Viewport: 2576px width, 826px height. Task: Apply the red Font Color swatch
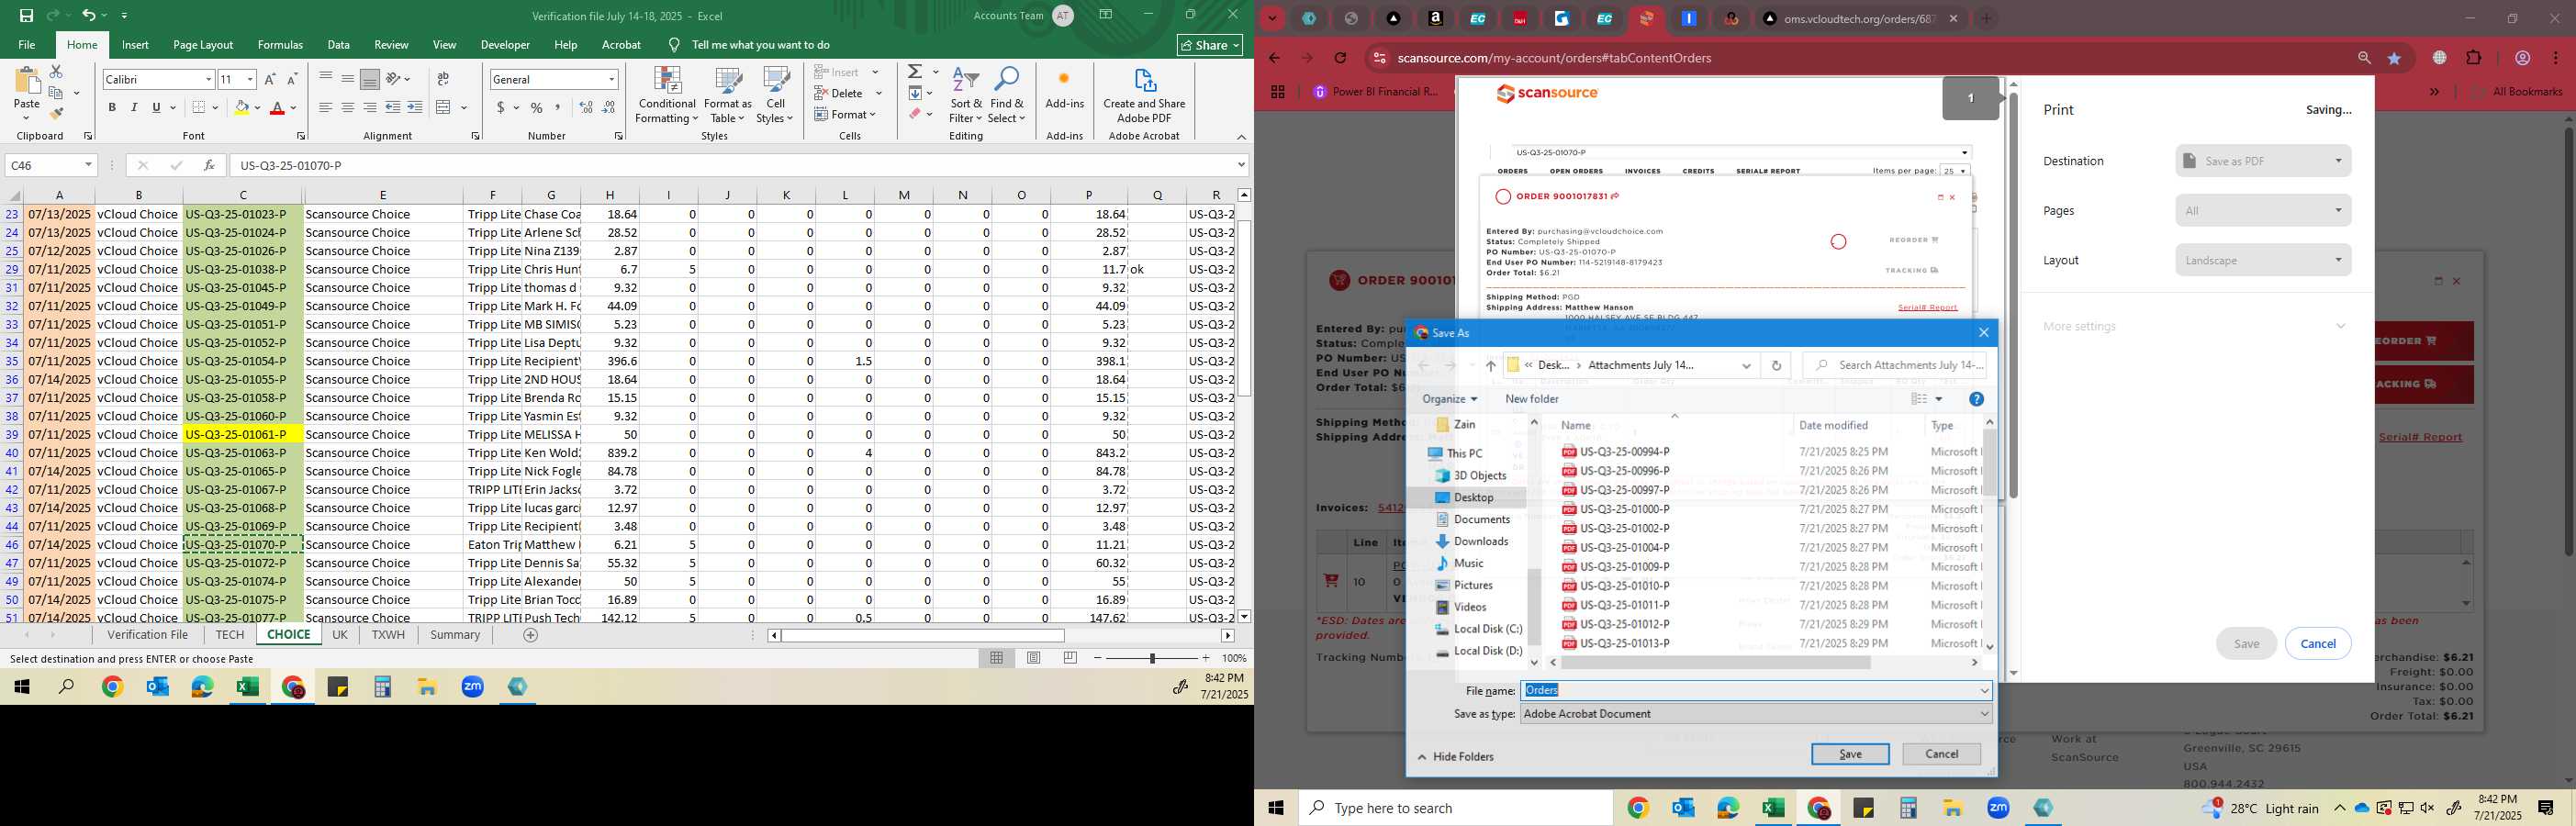coord(277,107)
